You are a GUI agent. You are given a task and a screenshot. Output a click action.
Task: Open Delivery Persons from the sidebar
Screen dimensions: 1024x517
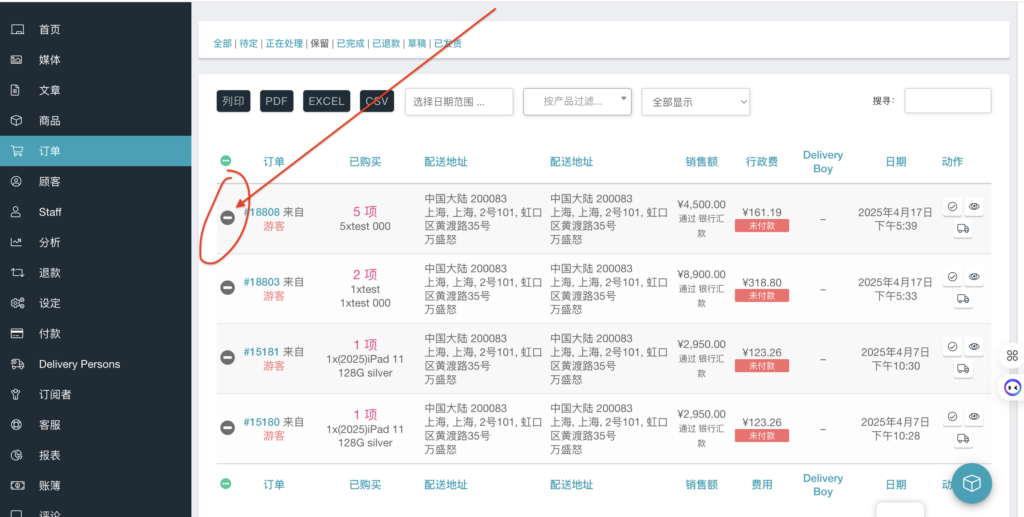tap(79, 364)
